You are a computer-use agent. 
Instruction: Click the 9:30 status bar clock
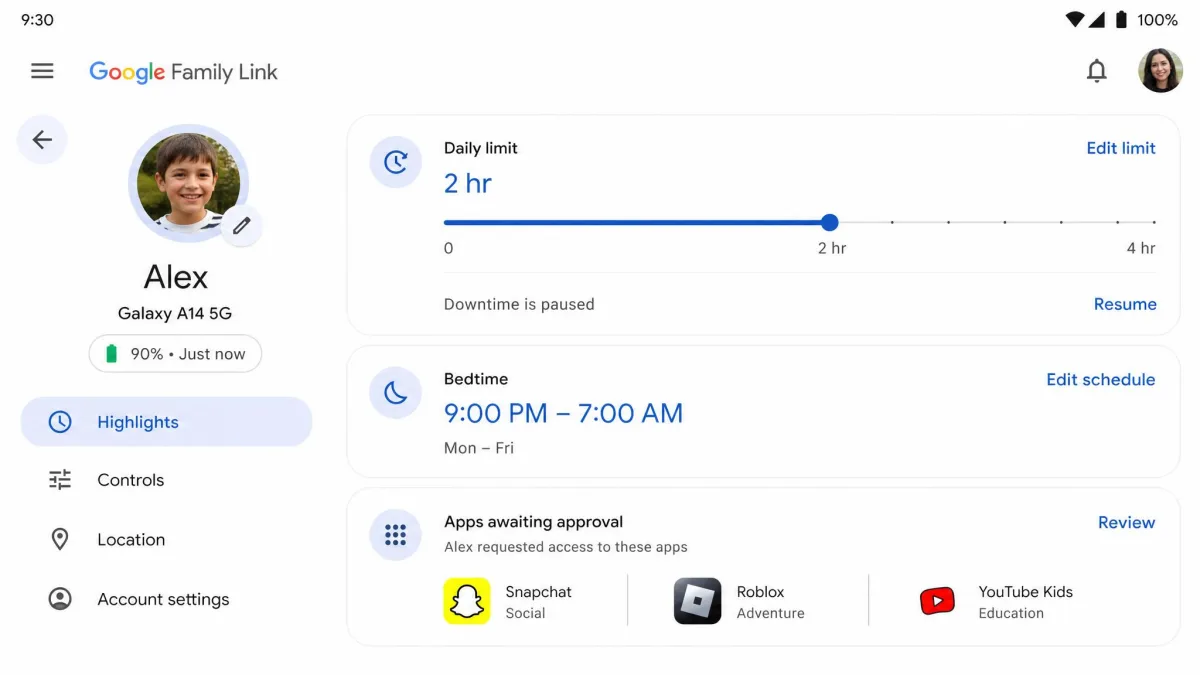pyautogui.click(x=37, y=20)
